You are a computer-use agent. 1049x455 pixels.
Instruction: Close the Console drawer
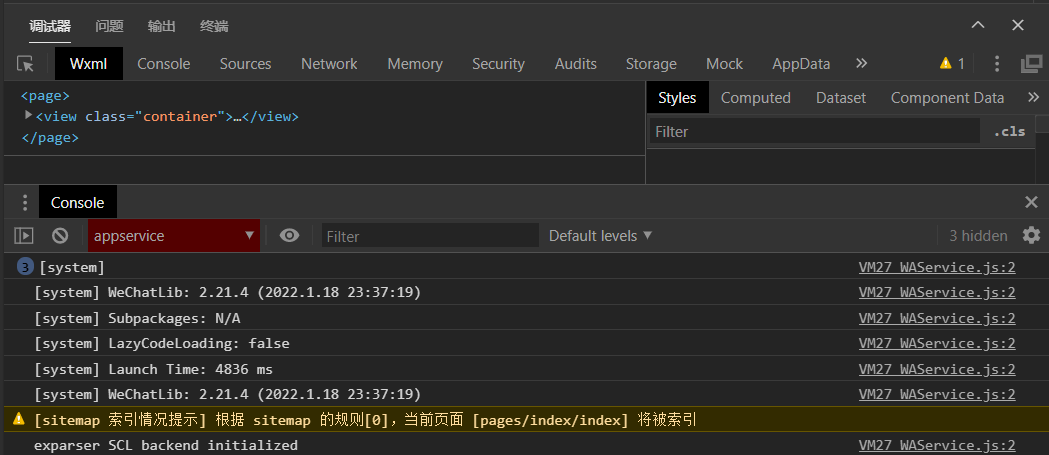(1032, 202)
